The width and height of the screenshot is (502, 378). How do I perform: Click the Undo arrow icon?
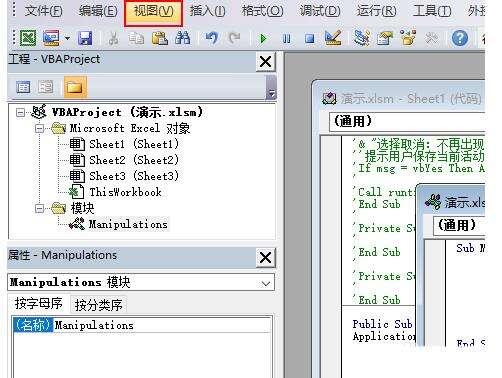coord(212,38)
